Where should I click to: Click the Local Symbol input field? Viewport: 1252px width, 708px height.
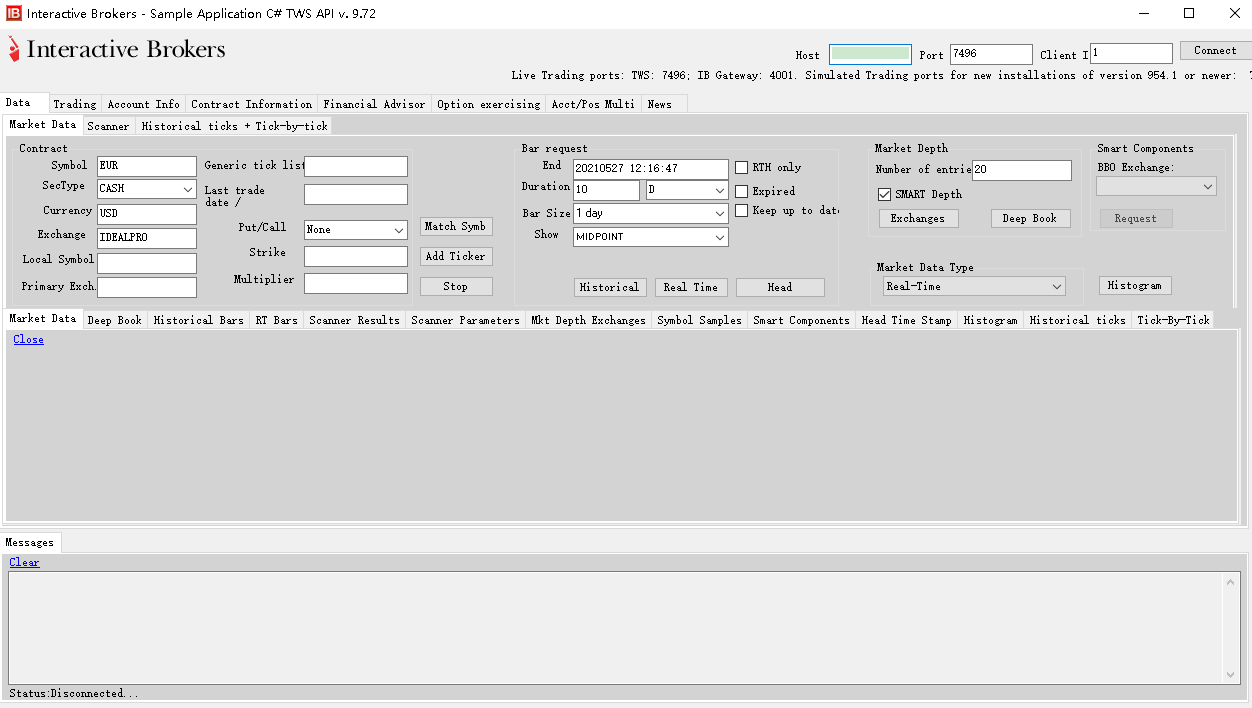point(147,263)
